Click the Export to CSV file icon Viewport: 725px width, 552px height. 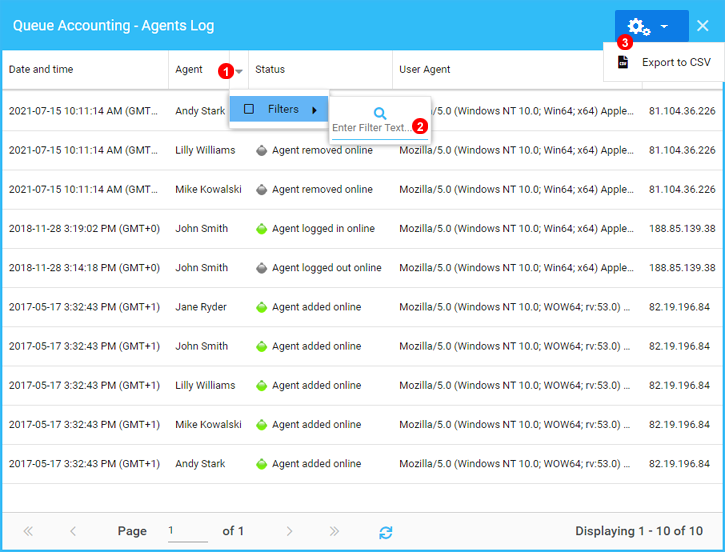tap(623, 62)
